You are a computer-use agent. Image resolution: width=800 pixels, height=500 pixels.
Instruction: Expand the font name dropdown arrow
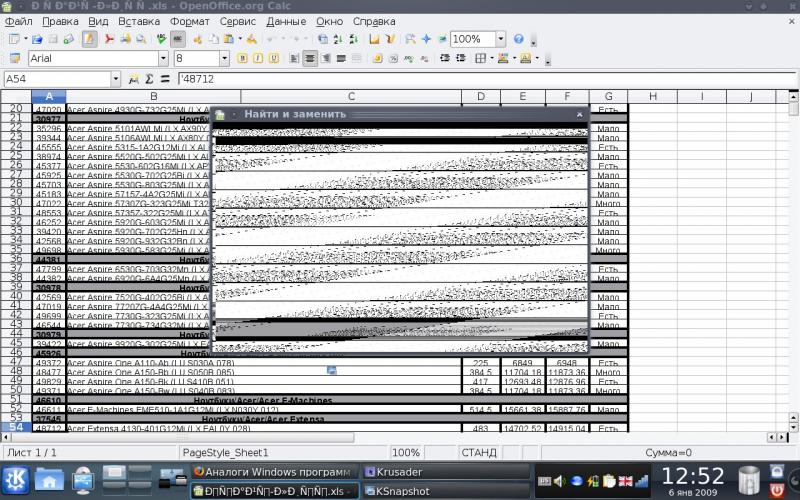[163, 58]
